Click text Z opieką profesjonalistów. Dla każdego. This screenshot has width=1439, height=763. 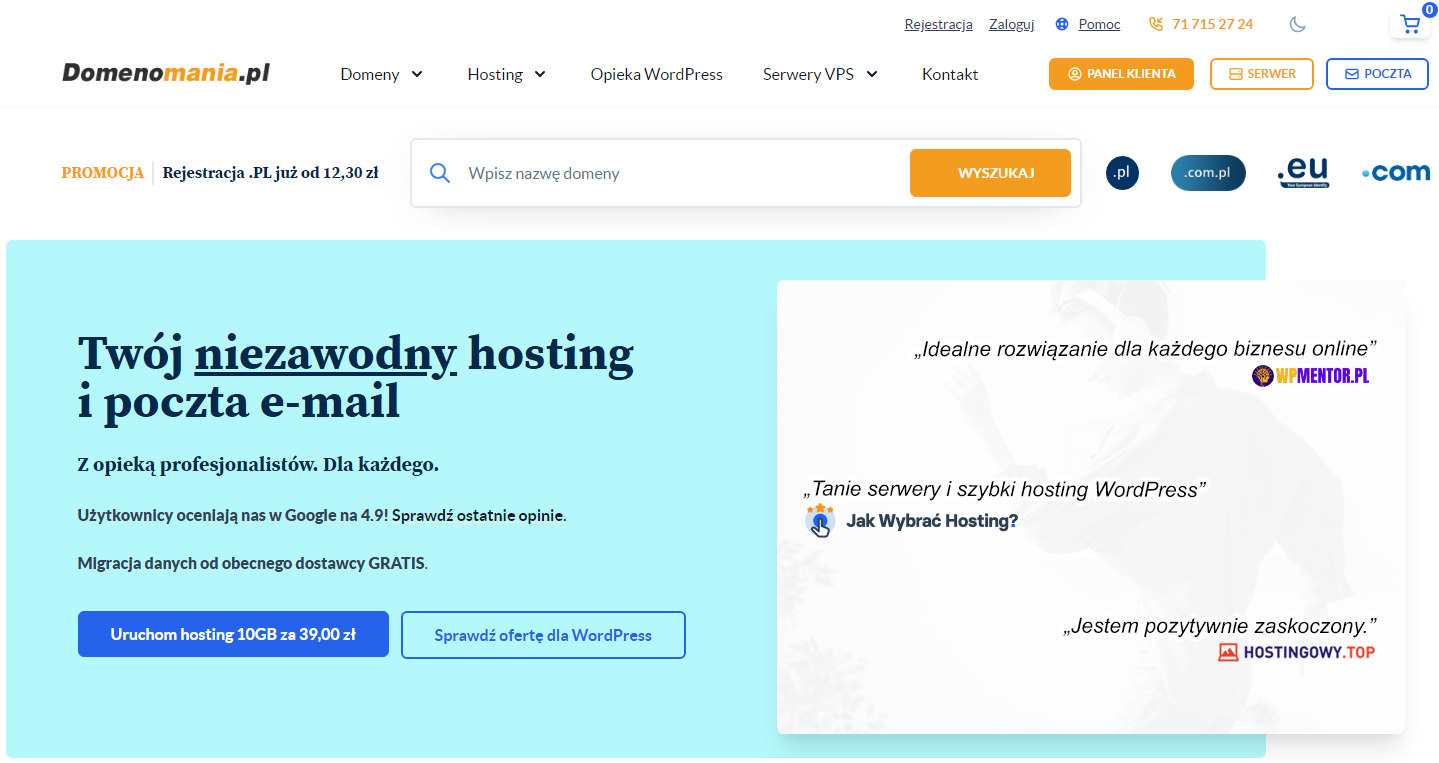click(x=258, y=465)
